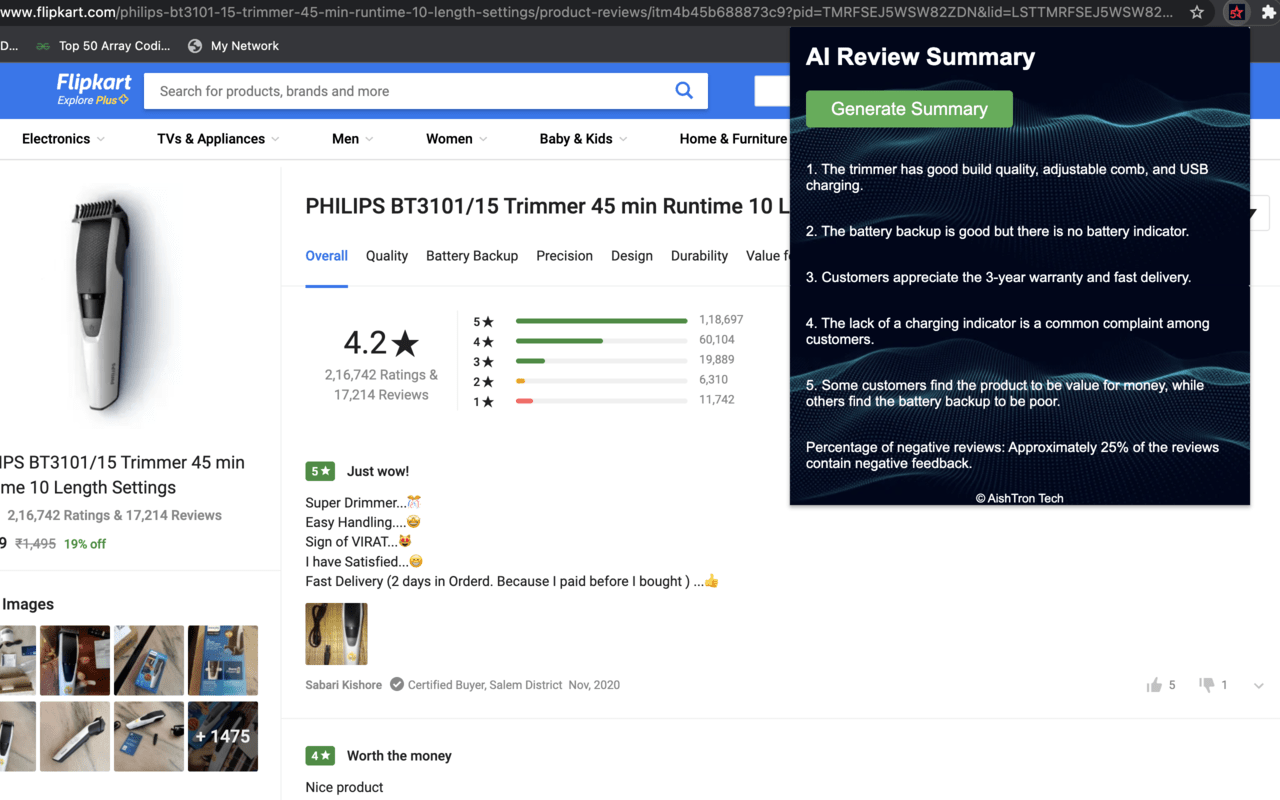The image size is (1280, 800).
Task: Click the 4 star rating bar
Action: click(x=601, y=341)
